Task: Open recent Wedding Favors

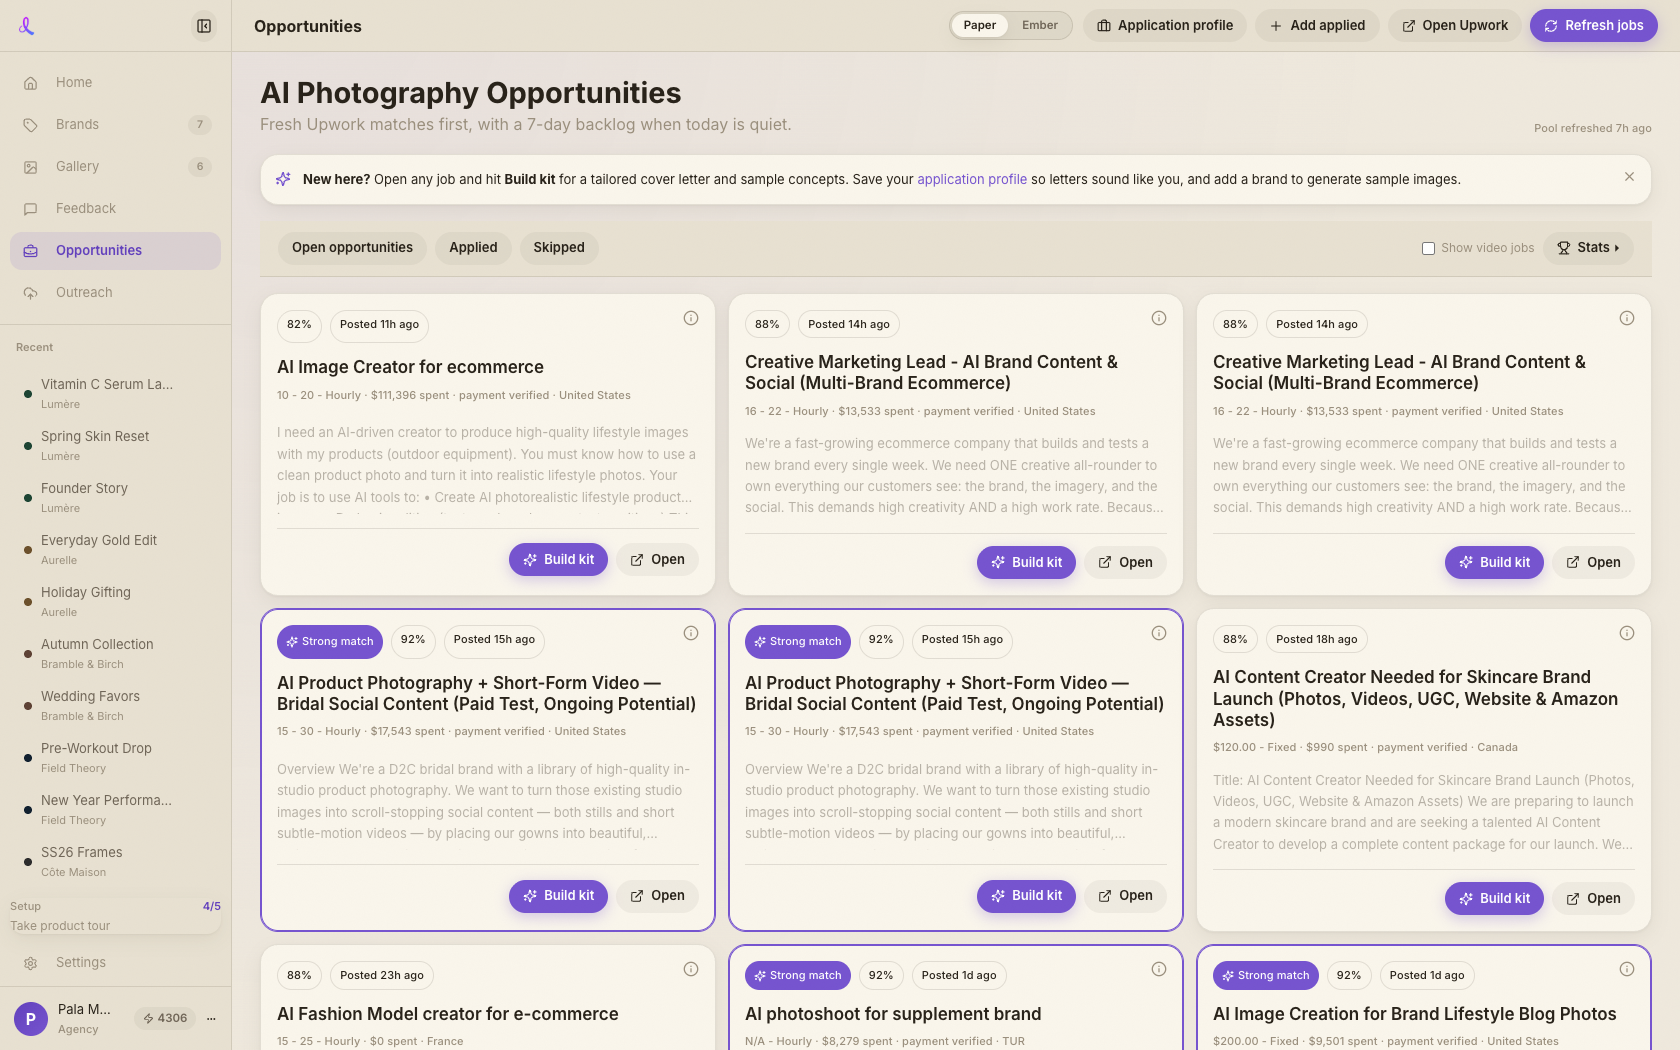Action: click(115, 705)
